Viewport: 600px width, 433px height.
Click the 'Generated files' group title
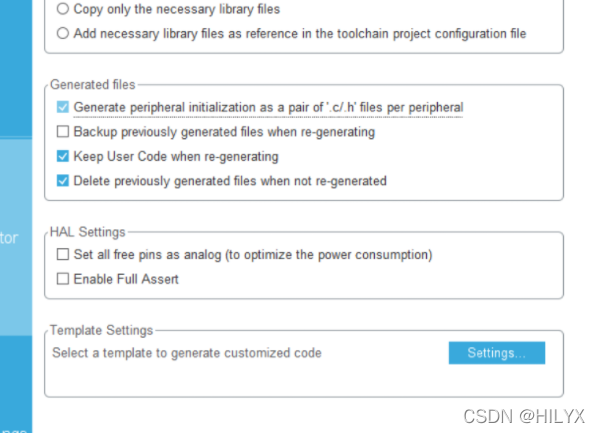[x=90, y=85]
